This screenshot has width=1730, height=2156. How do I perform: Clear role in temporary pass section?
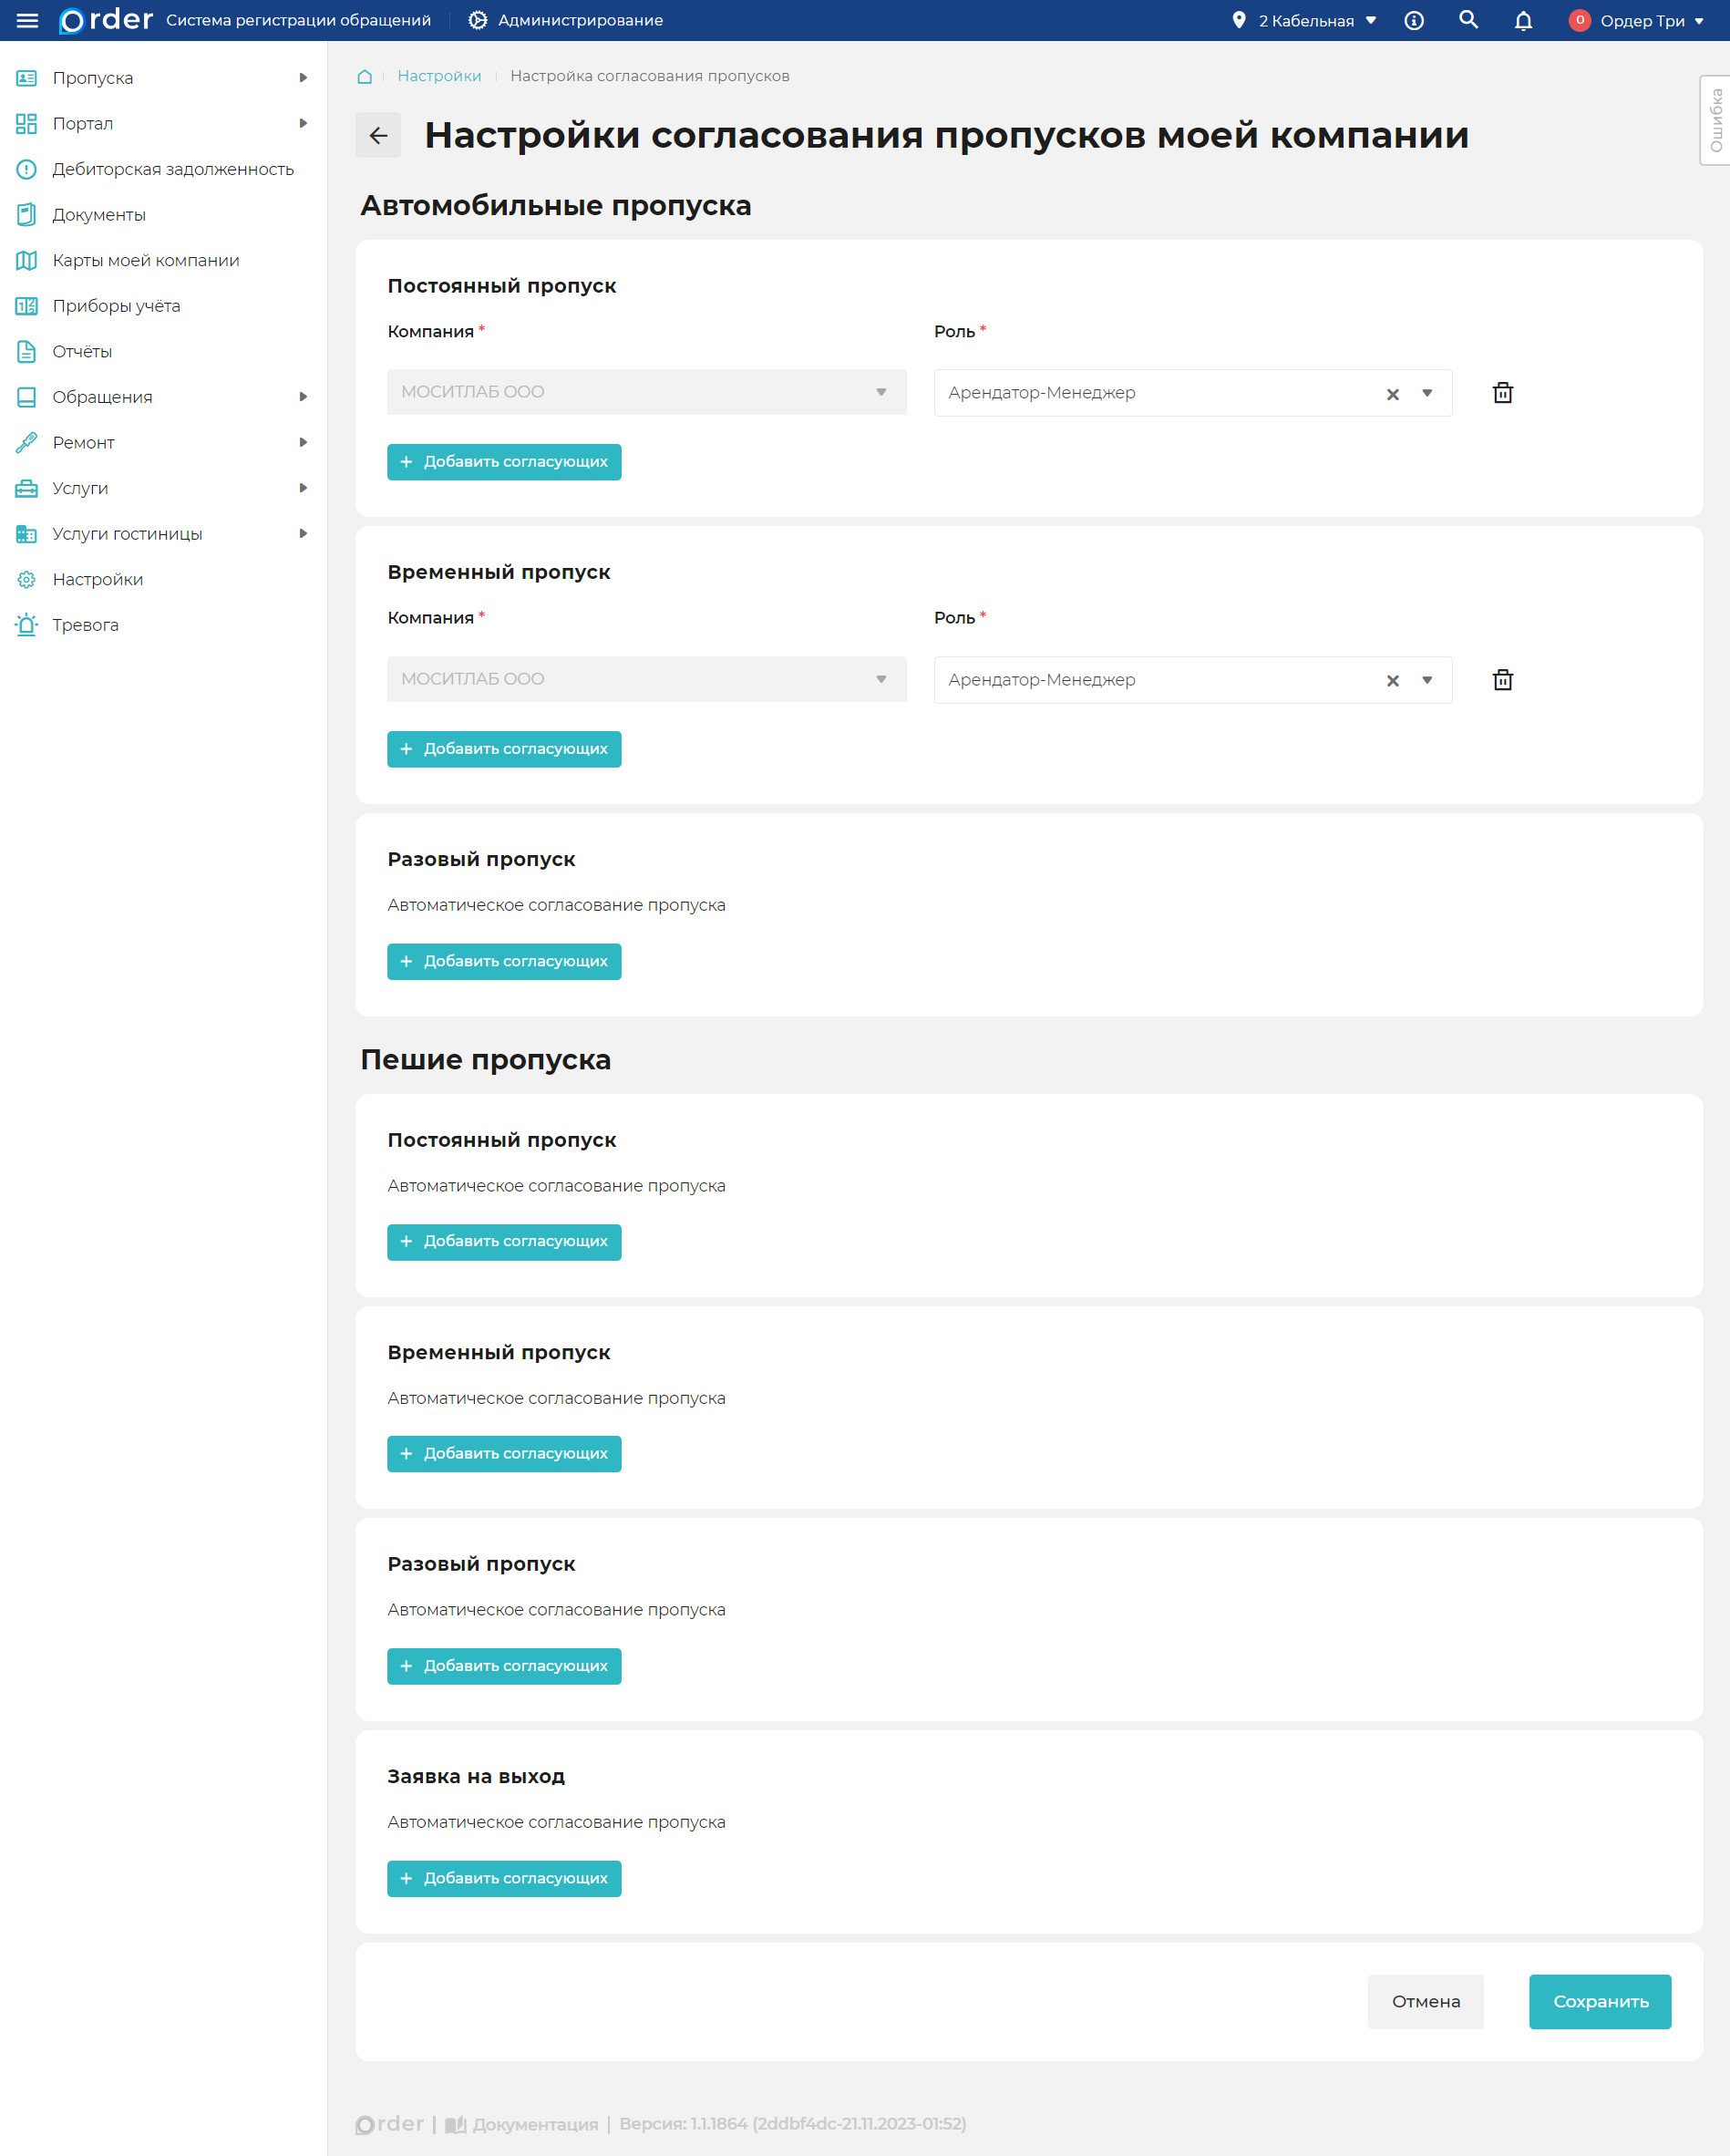click(1392, 681)
